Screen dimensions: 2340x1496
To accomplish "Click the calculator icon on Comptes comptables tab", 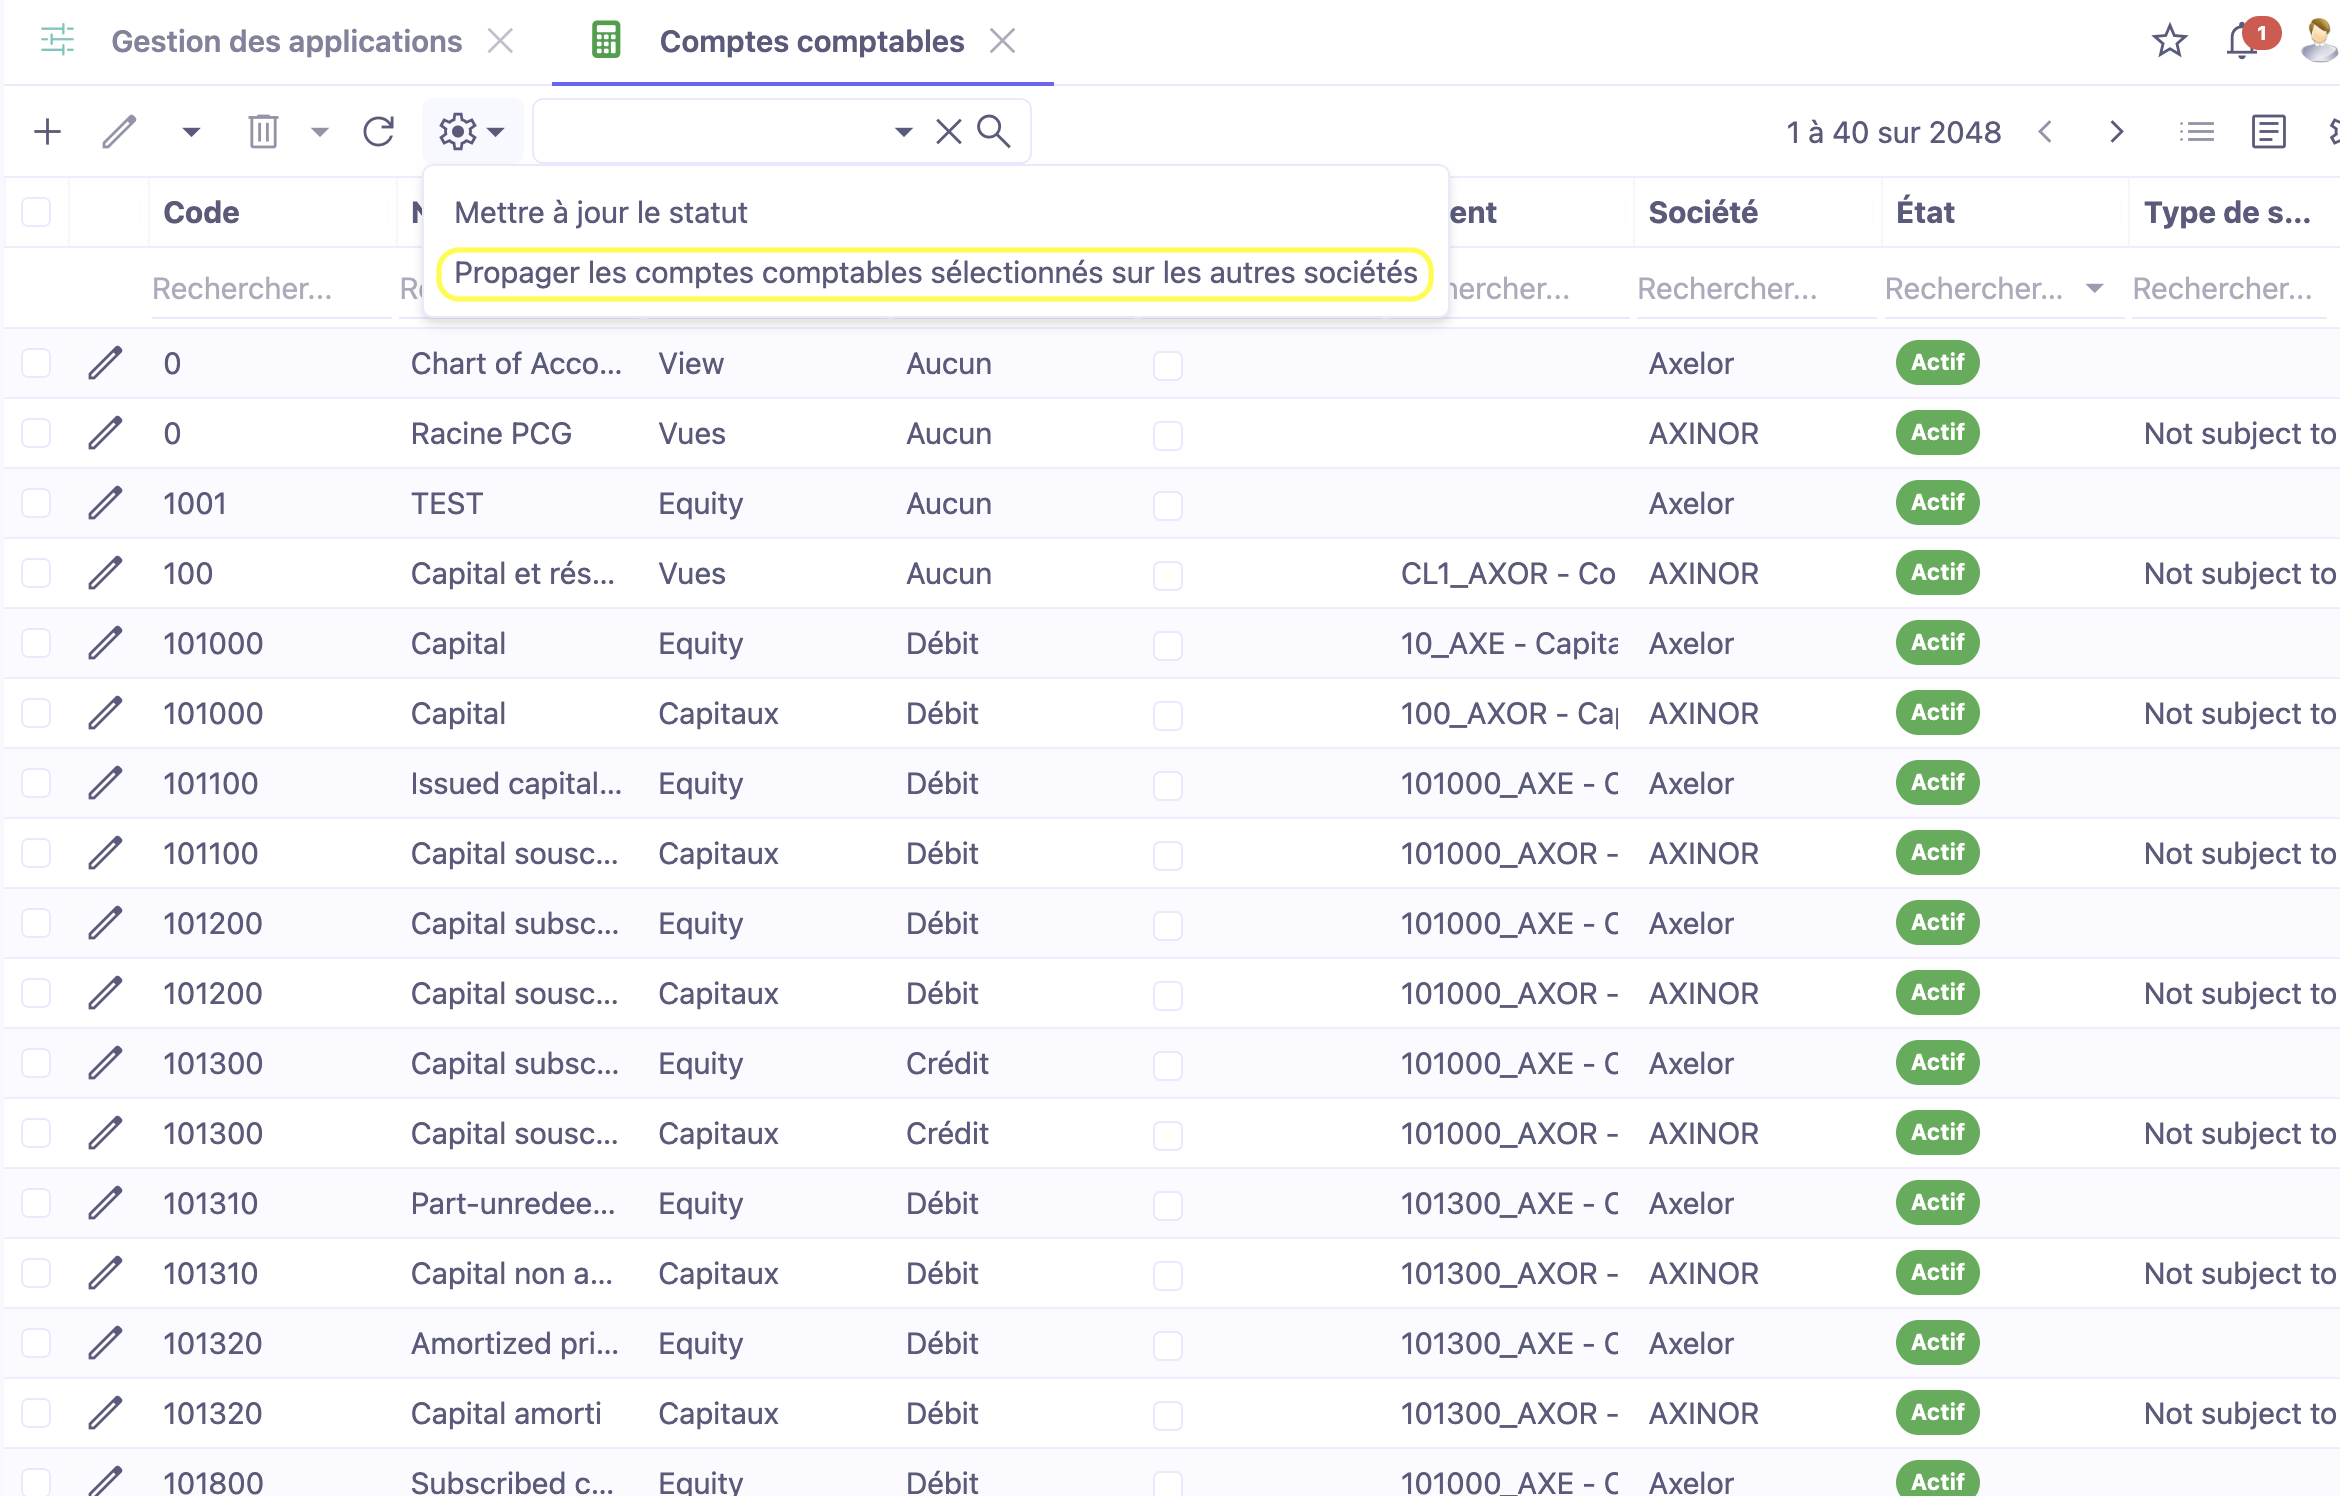I will tap(606, 40).
